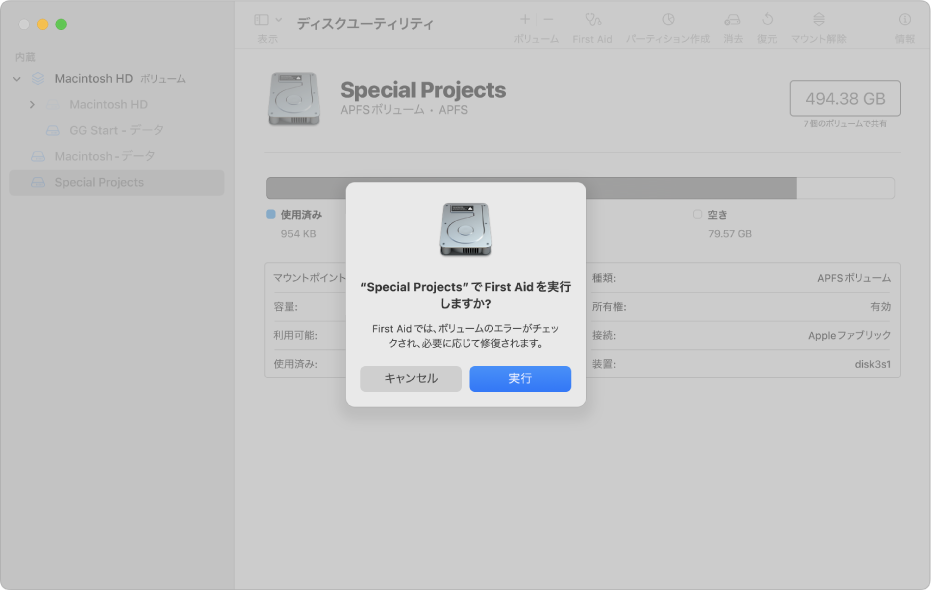Click the blue 使用済み legend swatch

tap(271, 214)
